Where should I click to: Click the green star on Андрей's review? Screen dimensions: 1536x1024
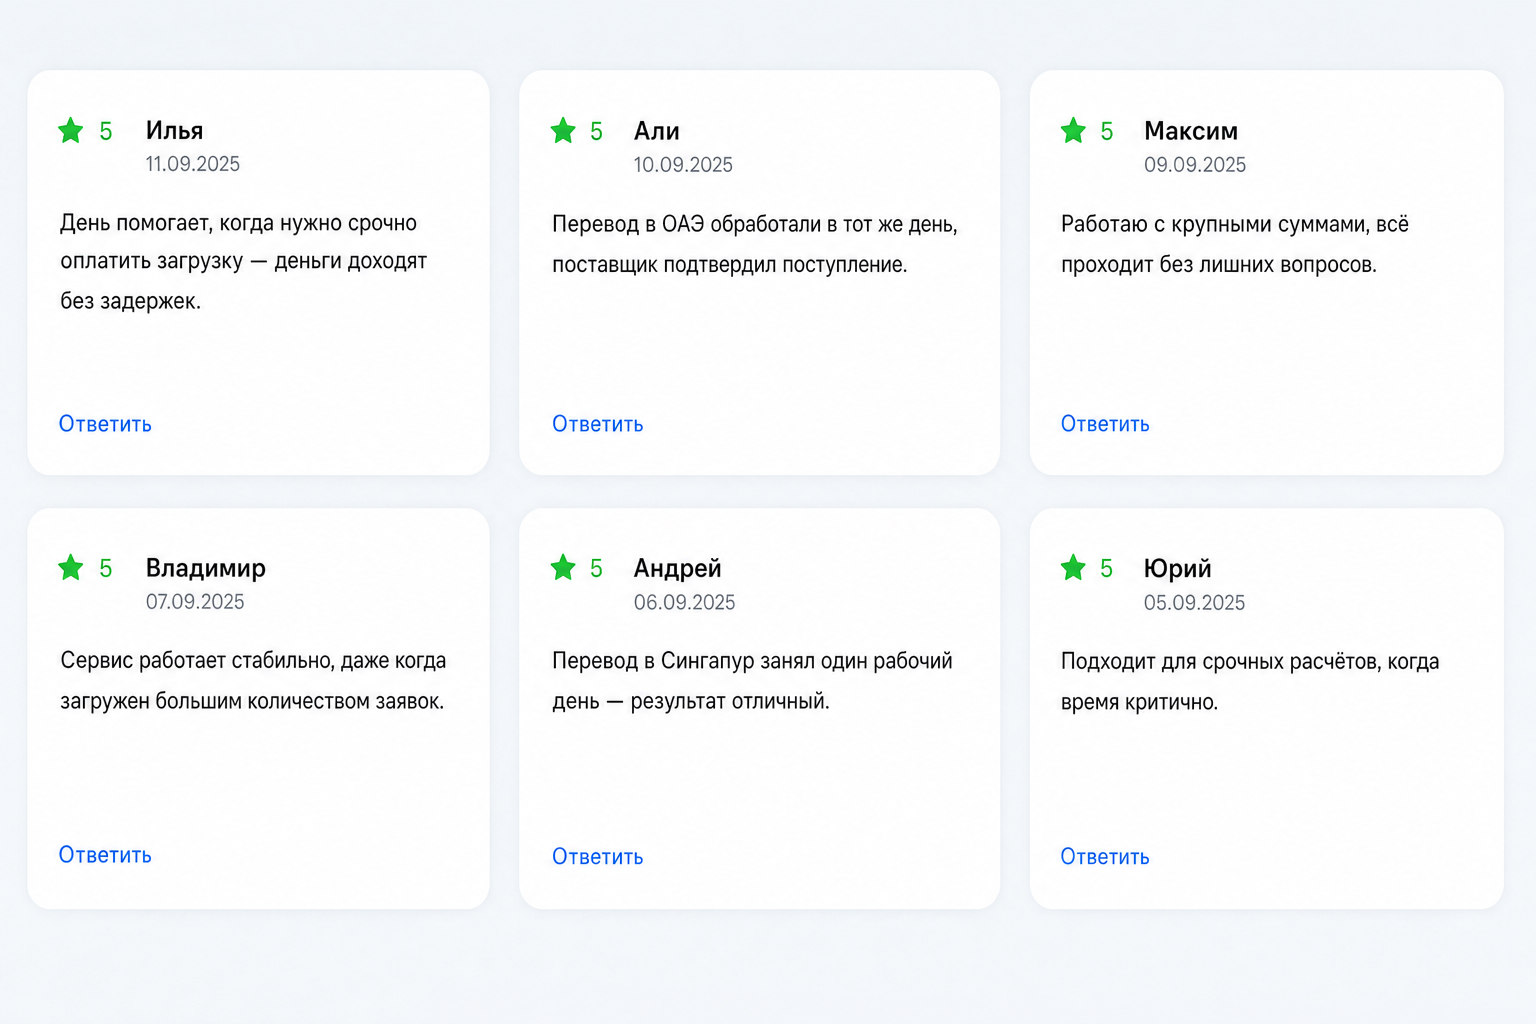(563, 568)
